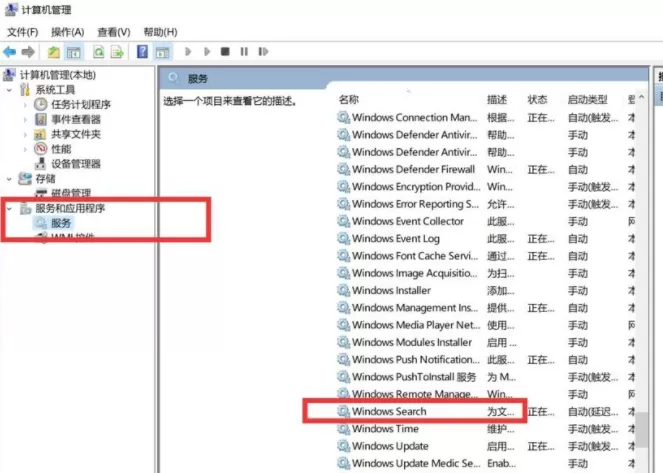Select the Windows Search service row
663x473 pixels.
[485, 411]
